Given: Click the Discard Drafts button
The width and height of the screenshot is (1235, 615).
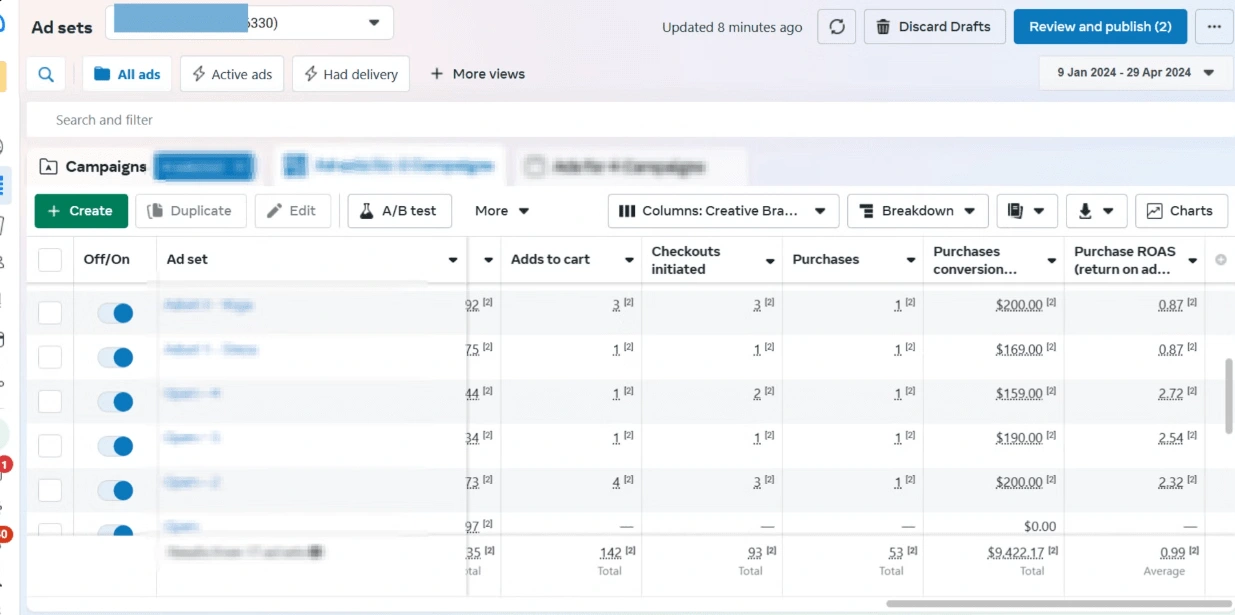Looking at the screenshot, I should (933, 27).
